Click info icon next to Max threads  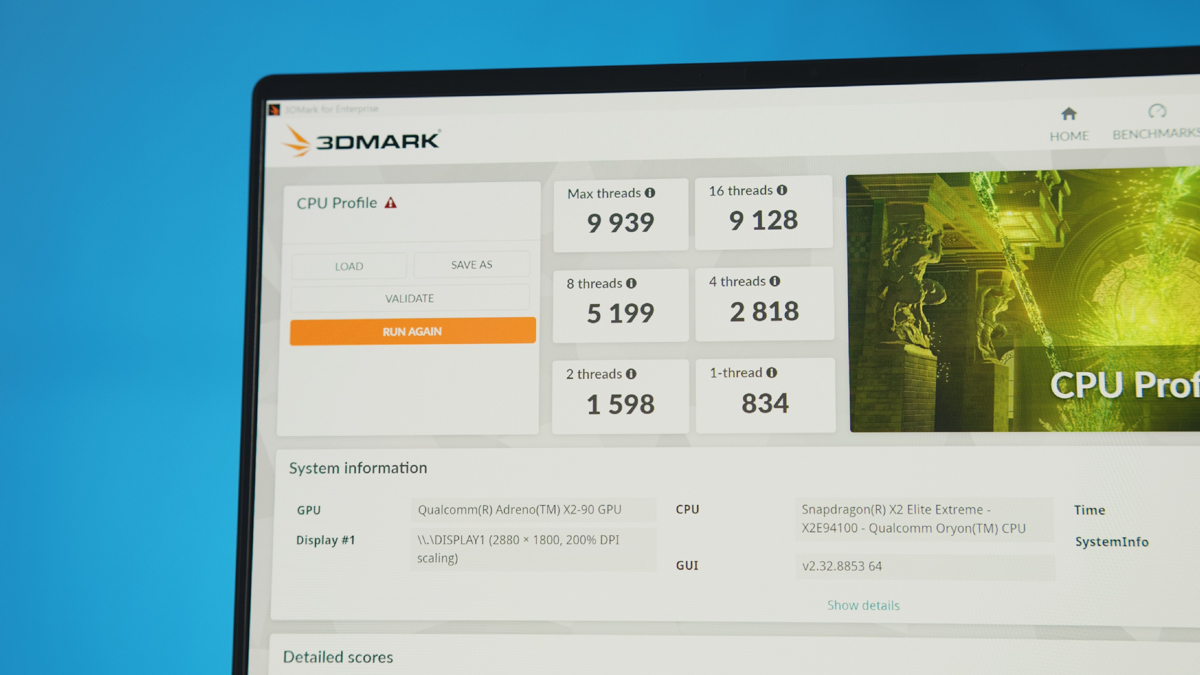coord(650,193)
